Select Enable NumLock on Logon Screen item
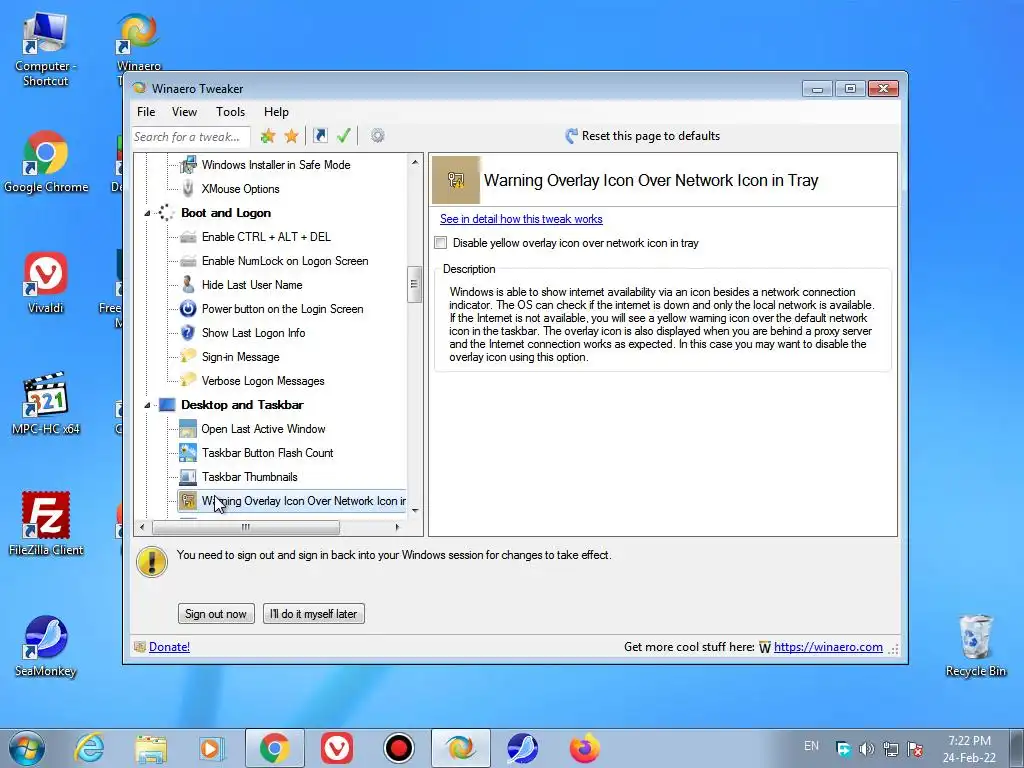This screenshot has width=1024, height=768. [x=285, y=261]
